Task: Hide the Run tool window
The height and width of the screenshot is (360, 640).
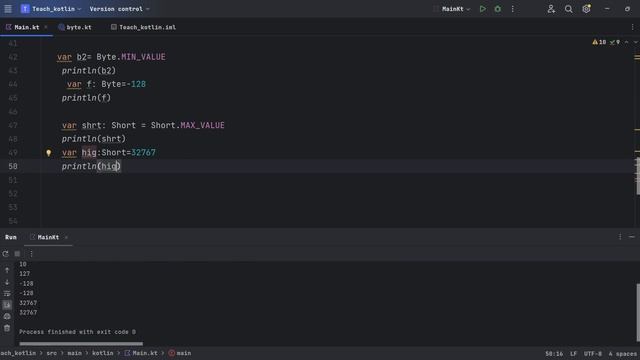Action: 631,237
